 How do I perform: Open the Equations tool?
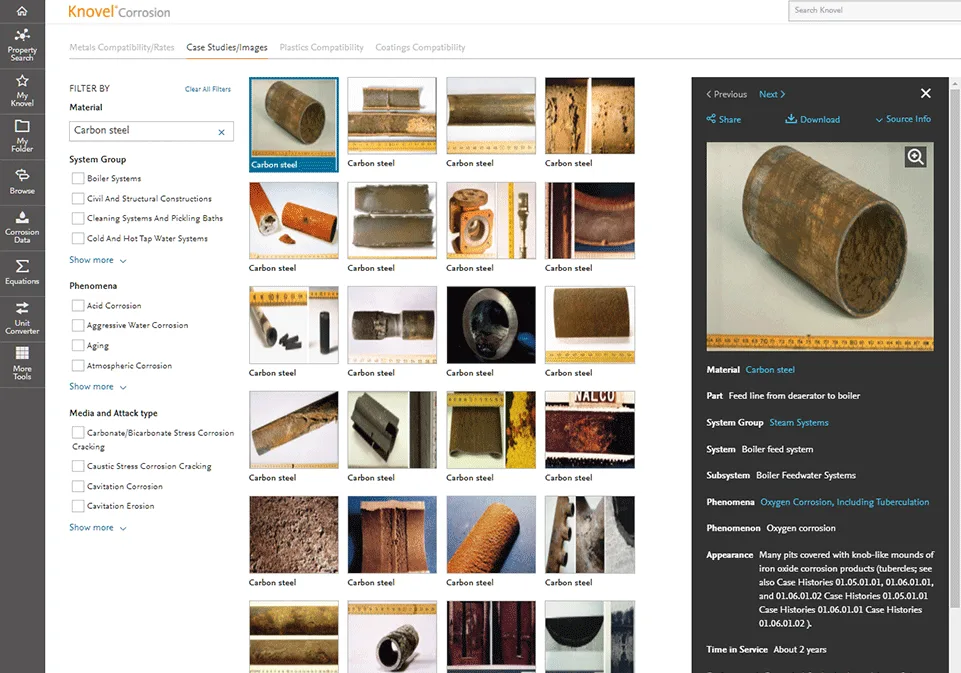coord(22,270)
